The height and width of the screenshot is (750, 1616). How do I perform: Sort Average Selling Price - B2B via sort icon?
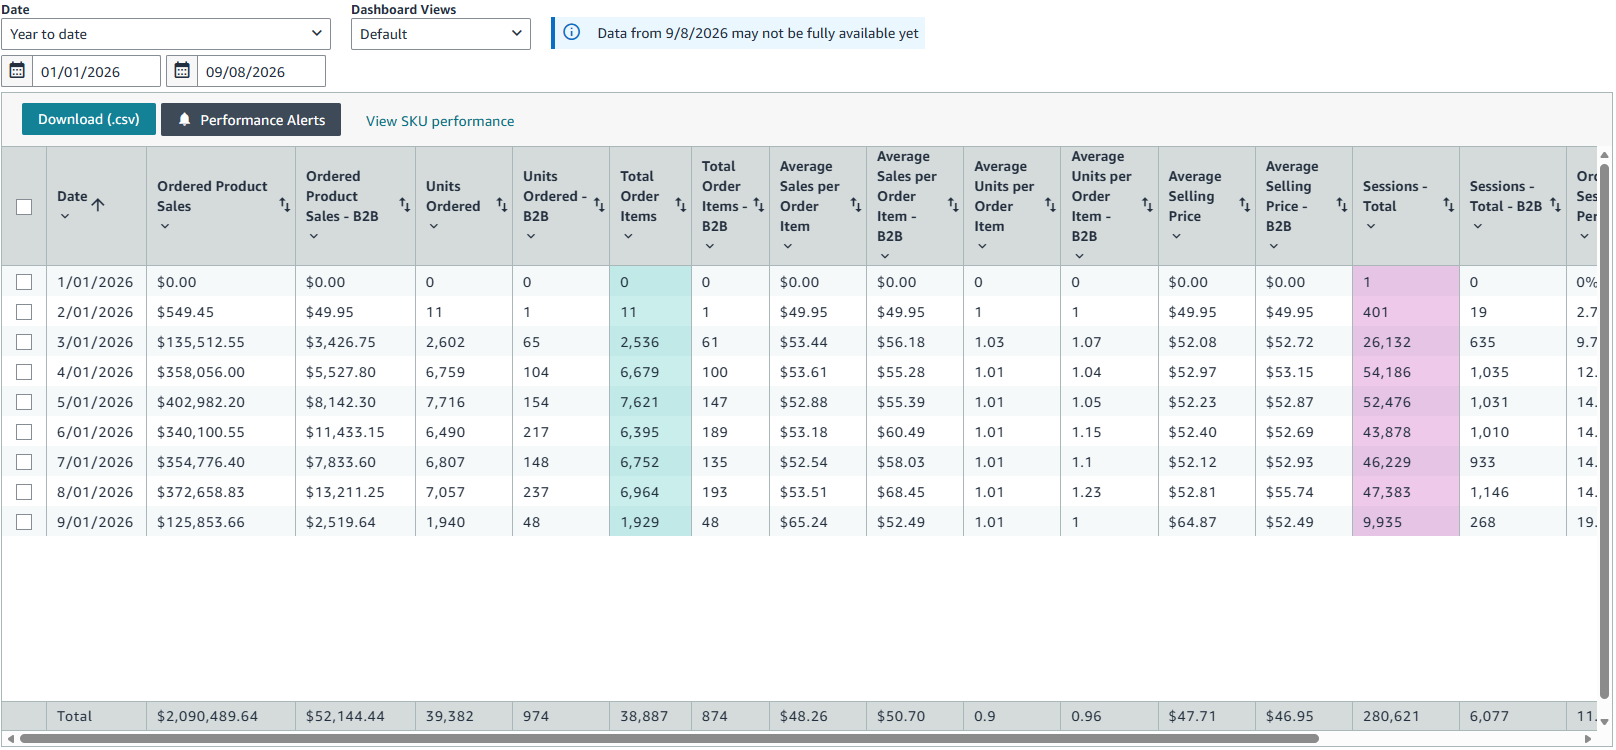(x=1342, y=205)
